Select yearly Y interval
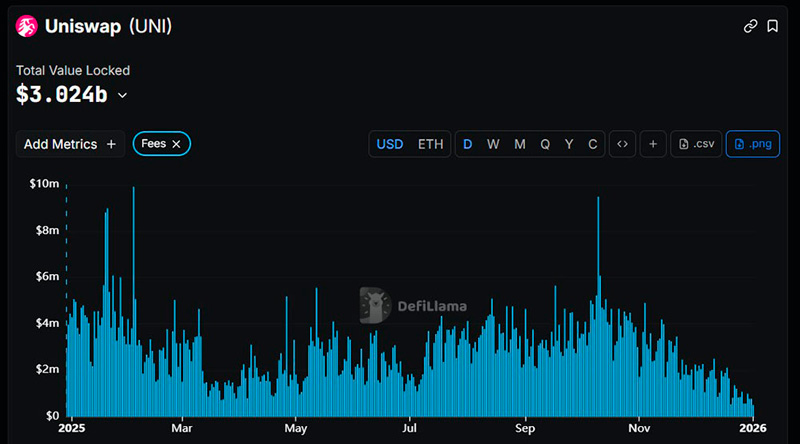 [x=569, y=144]
